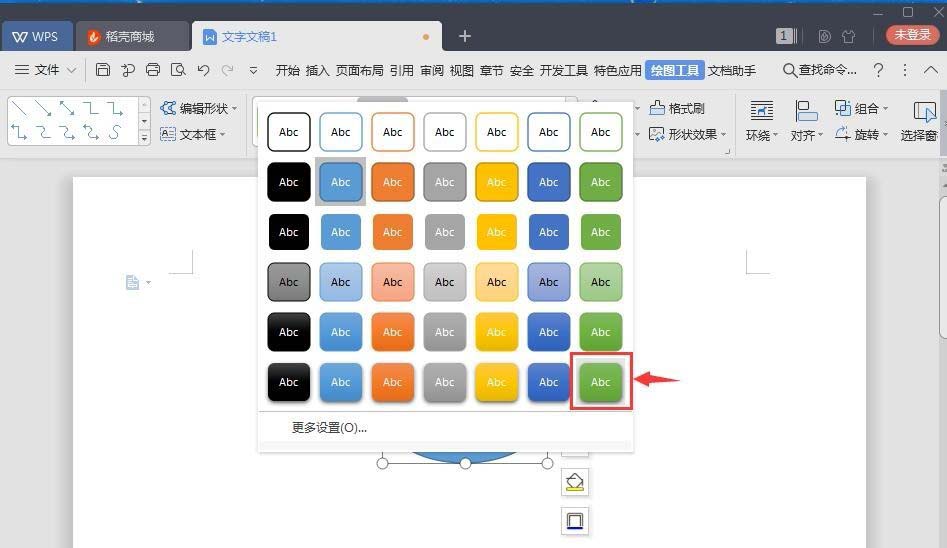Screen dimensions: 947x548
Task: Click the export to PDF icon
Action: 128,70
